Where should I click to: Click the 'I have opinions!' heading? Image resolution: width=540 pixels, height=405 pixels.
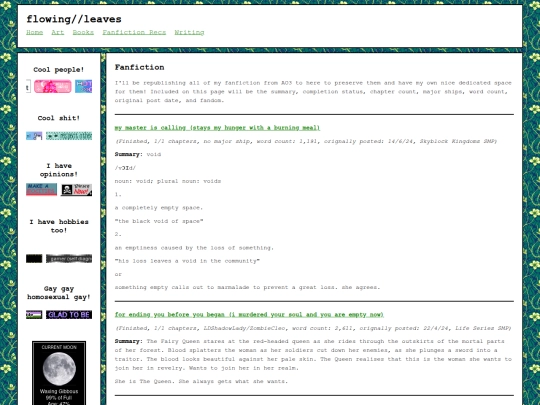tap(59, 170)
